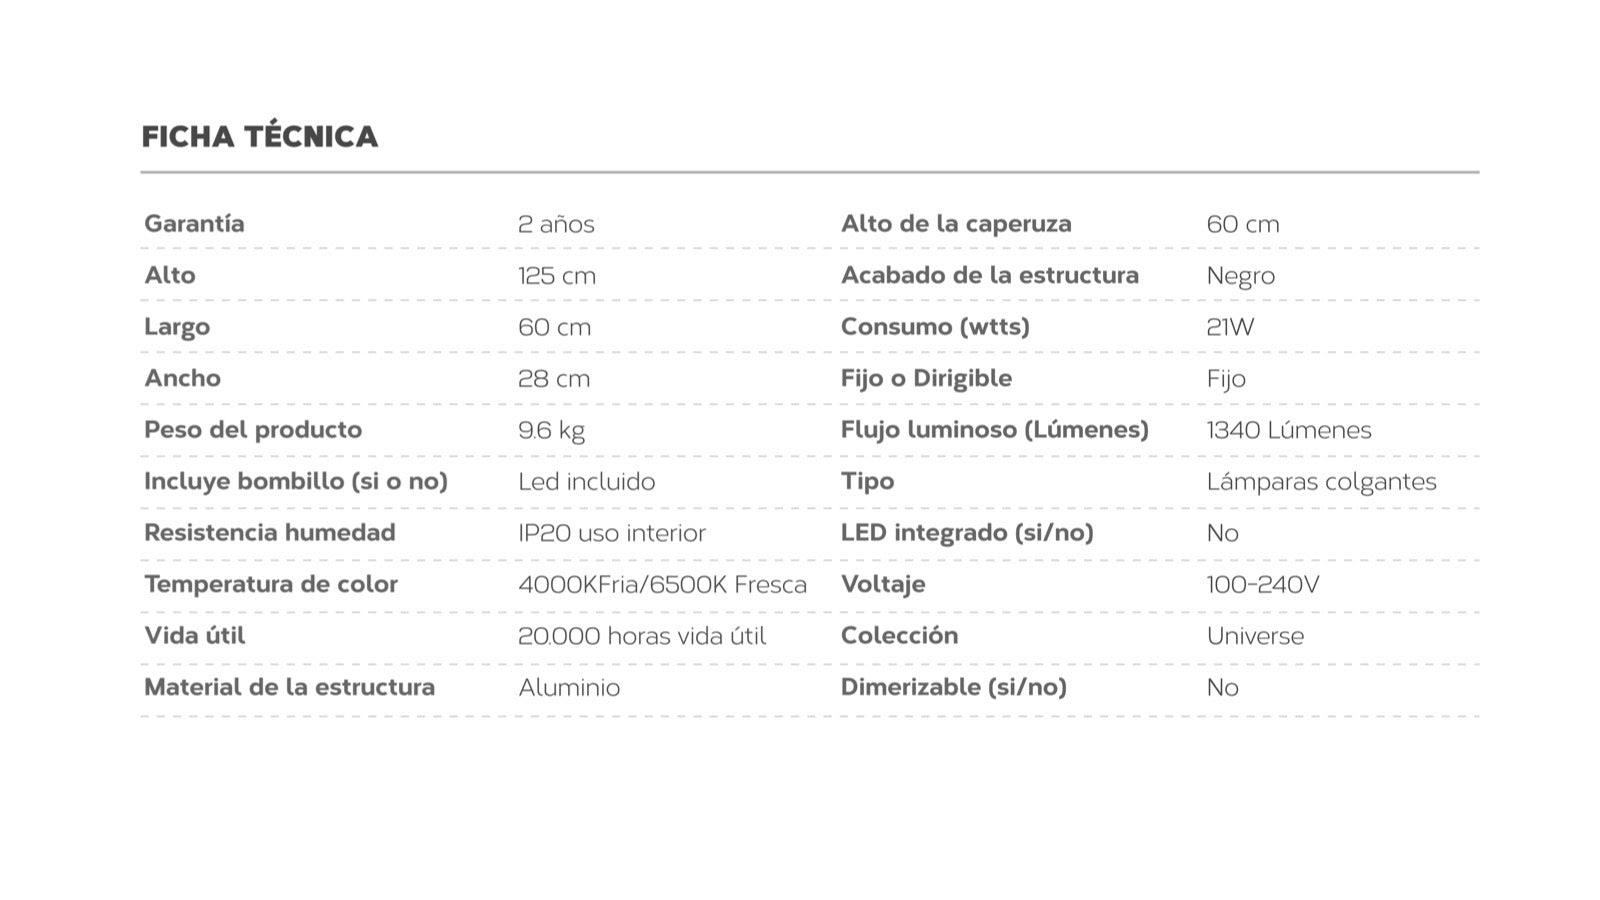This screenshot has height=900, width=1600.
Task: Select the Aluminio material value
Action: click(569, 688)
